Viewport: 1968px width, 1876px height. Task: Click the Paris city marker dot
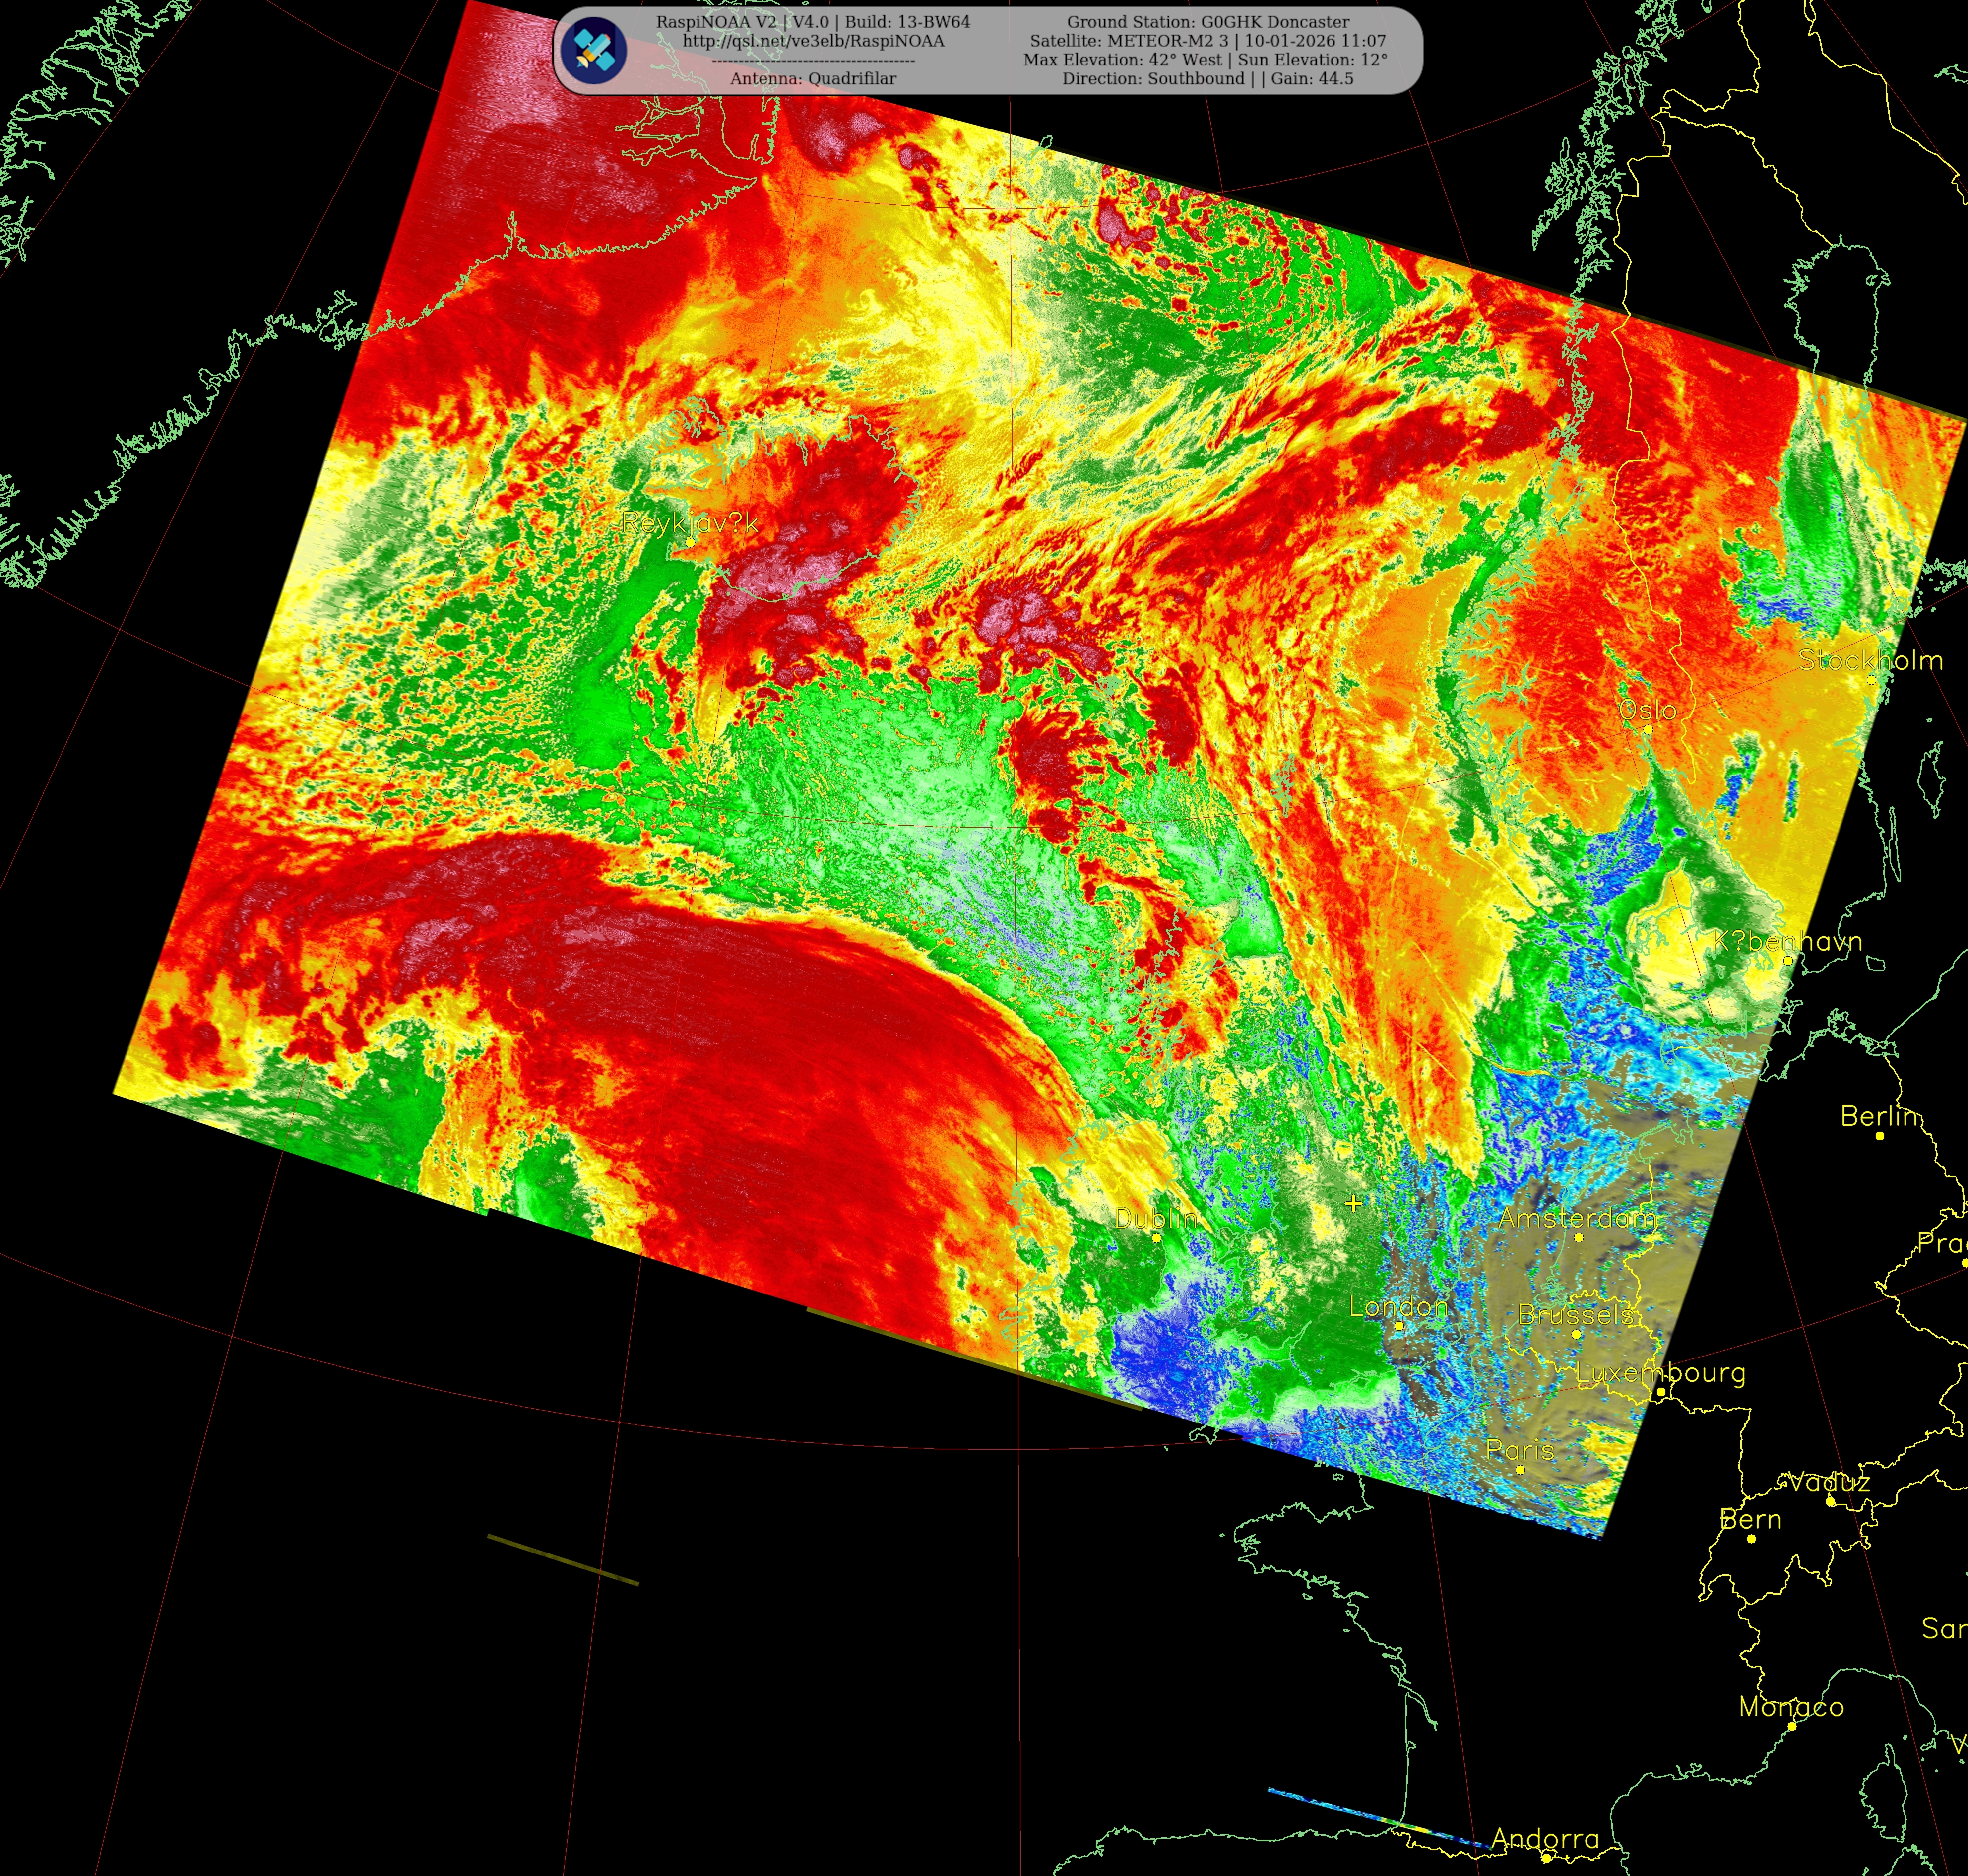coord(1520,1469)
